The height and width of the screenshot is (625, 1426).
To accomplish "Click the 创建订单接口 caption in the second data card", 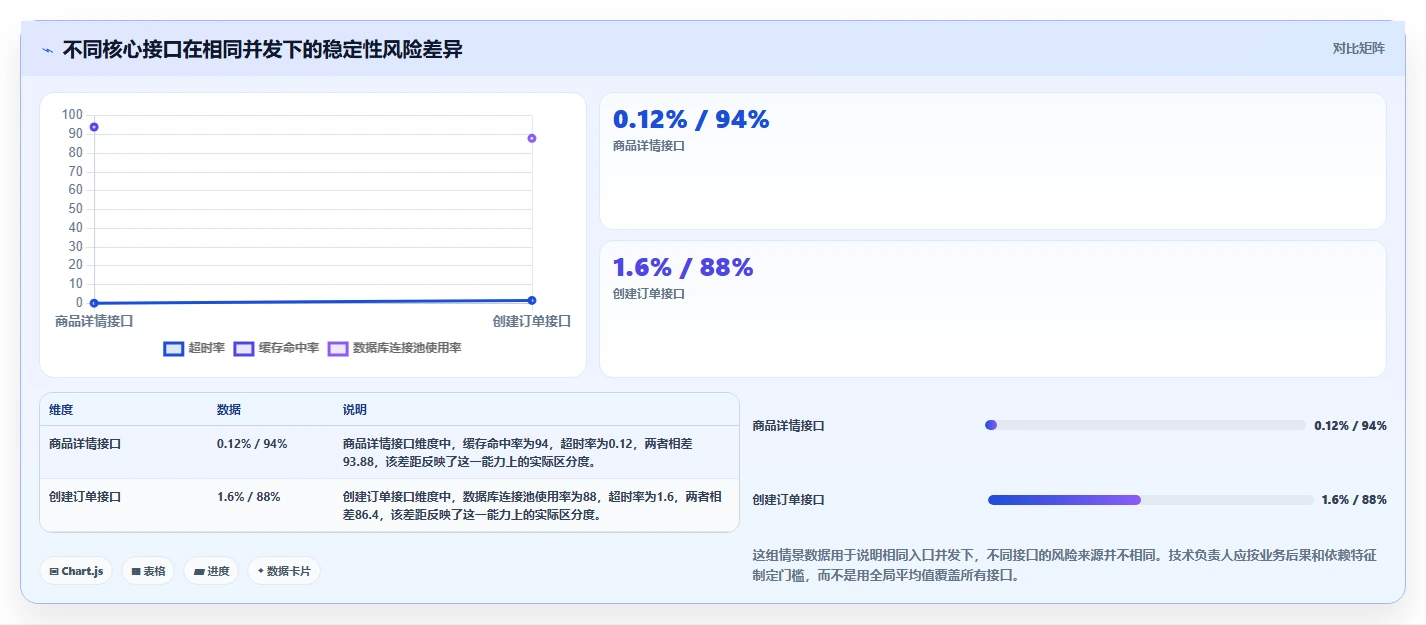I will [x=649, y=295].
